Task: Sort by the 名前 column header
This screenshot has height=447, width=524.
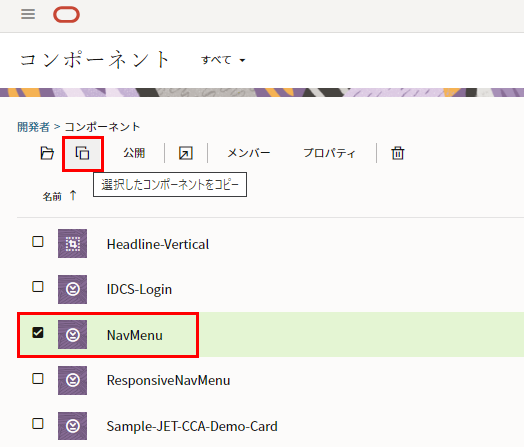Action: point(52,196)
